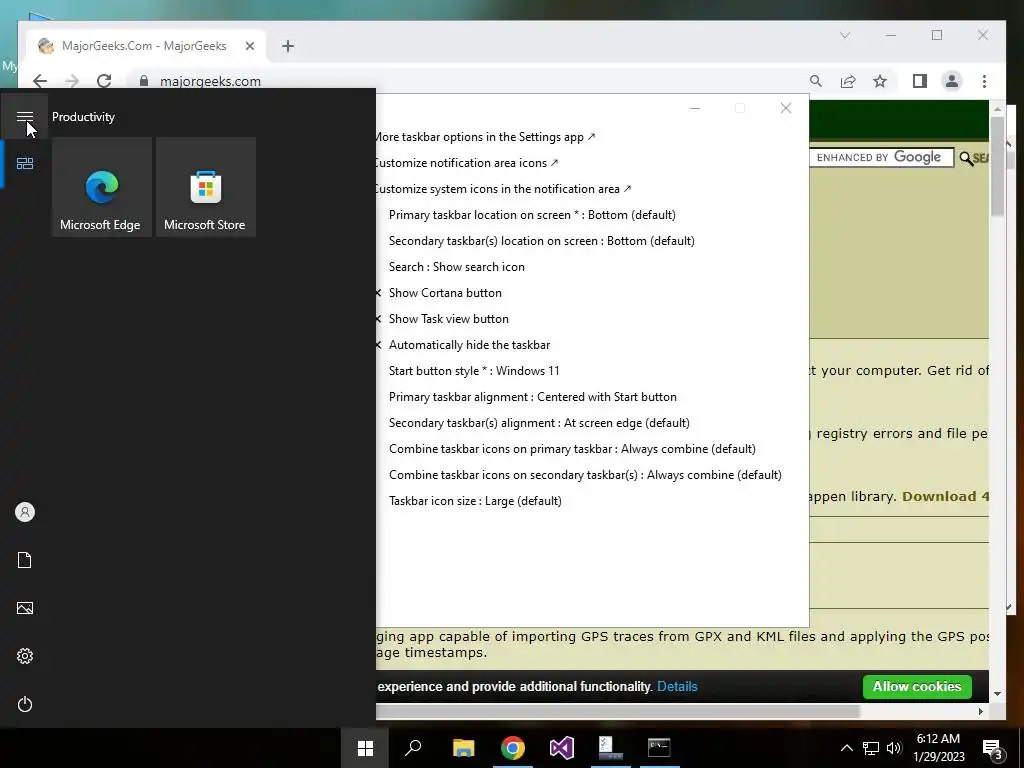Open Customize system icons in notification area
The height and width of the screenshot is (768, 1024).
(503, 189)
